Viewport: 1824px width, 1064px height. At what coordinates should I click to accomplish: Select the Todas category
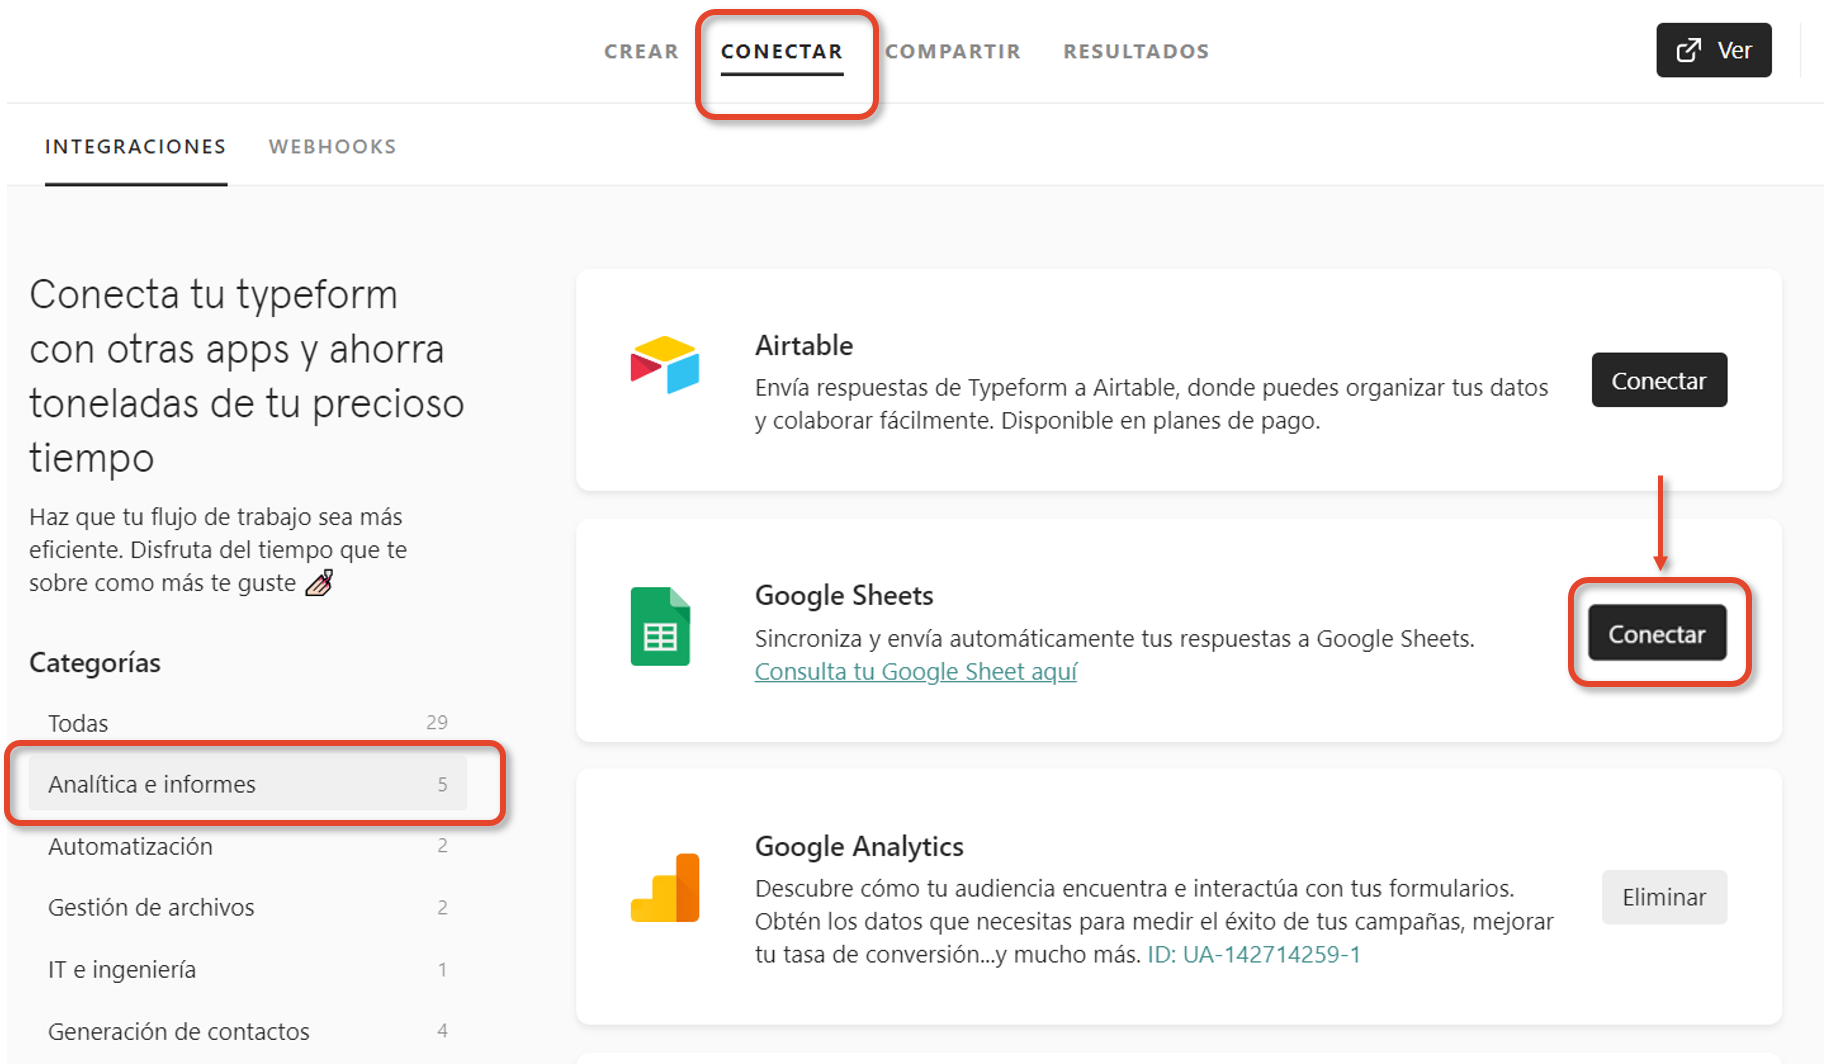(248, 723)
